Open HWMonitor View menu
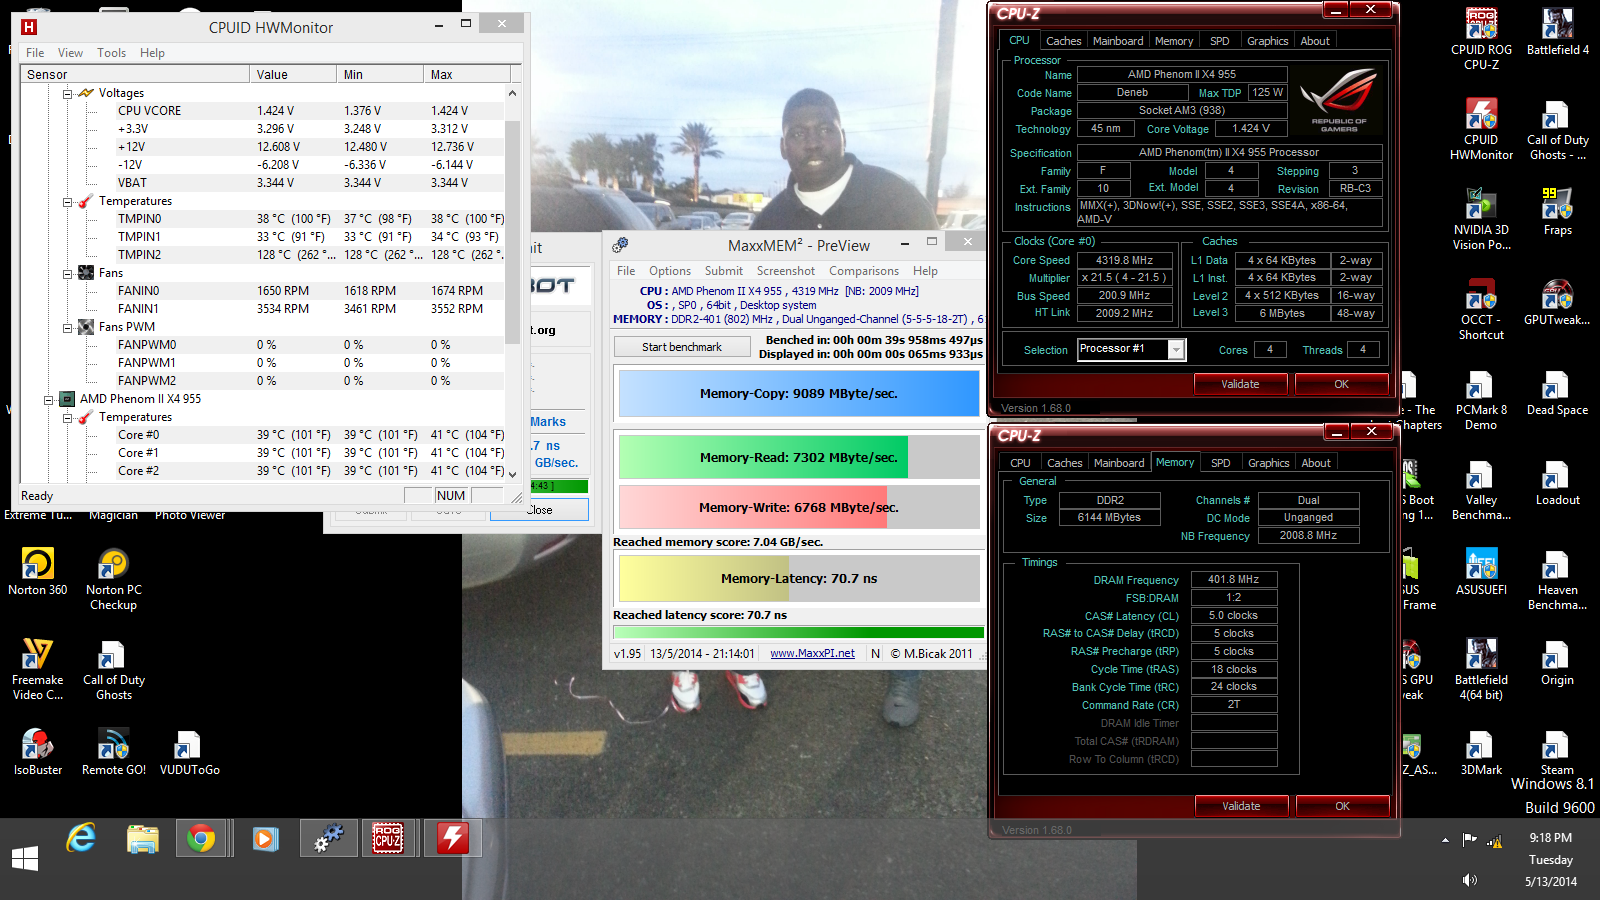1600x900 pixels. [70, 53]
